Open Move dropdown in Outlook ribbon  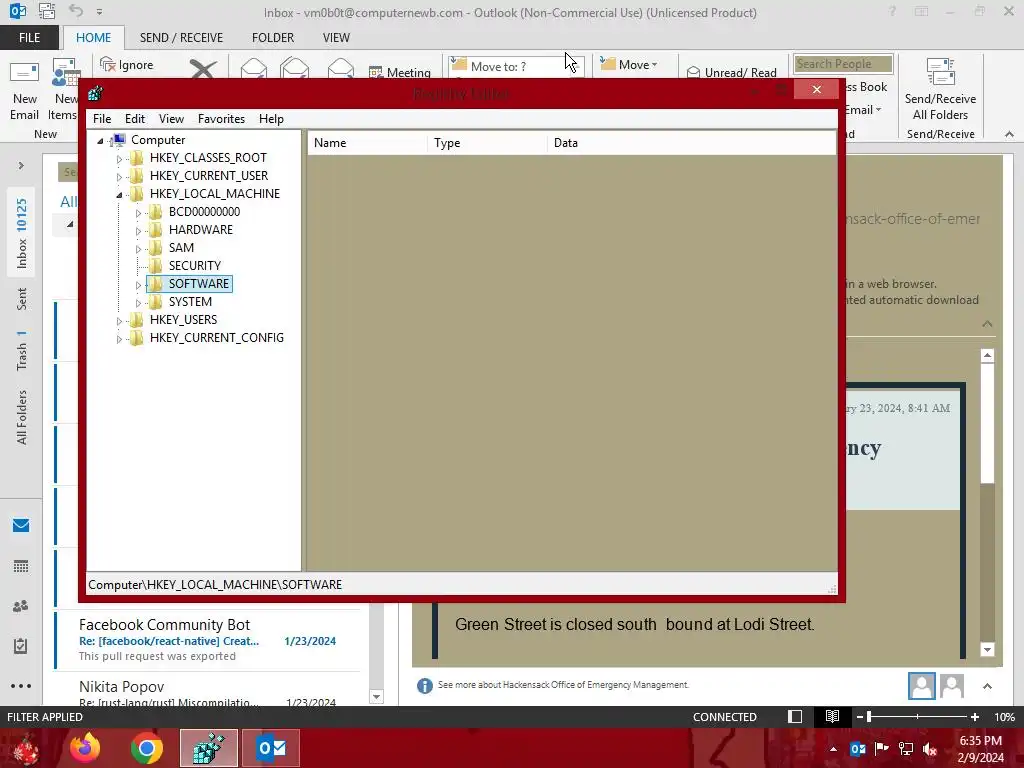[x=629, y=65]
